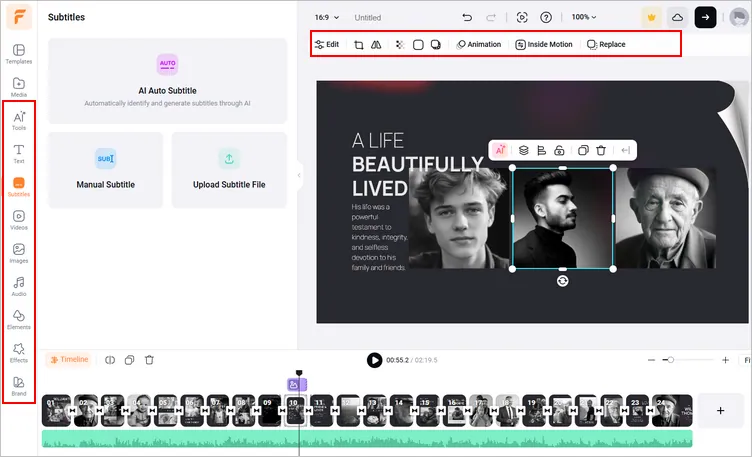Click the purple element marker above timeline
The width and height of the screenshot is (752, 457).
[297, 385]
